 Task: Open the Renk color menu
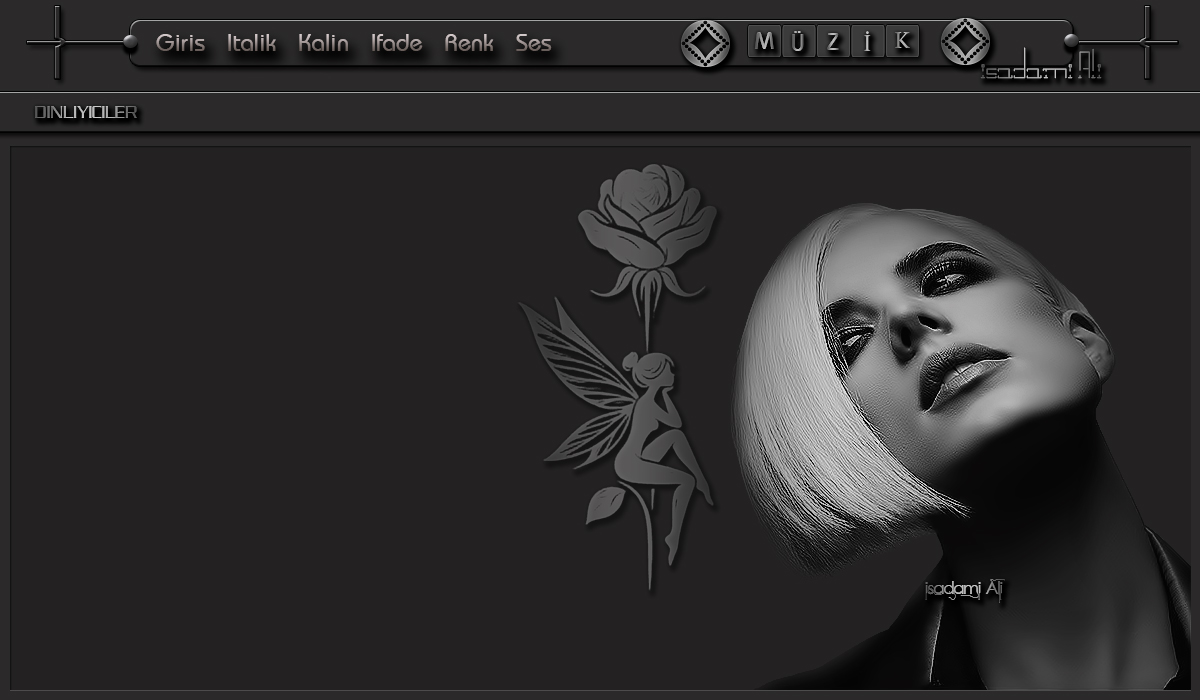[x=469, y=43]
